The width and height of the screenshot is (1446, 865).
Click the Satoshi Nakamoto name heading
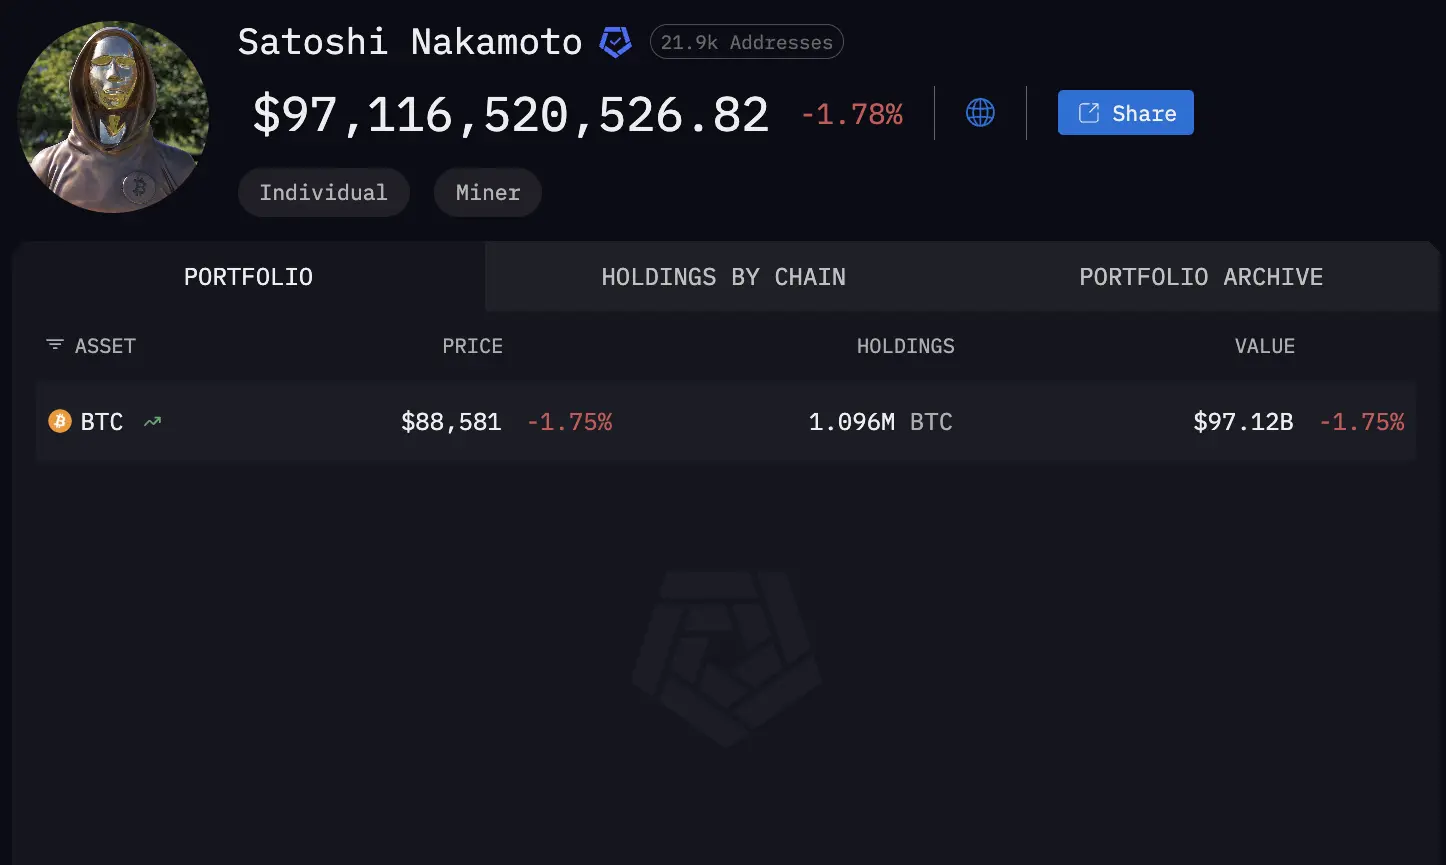click(409, 42)
